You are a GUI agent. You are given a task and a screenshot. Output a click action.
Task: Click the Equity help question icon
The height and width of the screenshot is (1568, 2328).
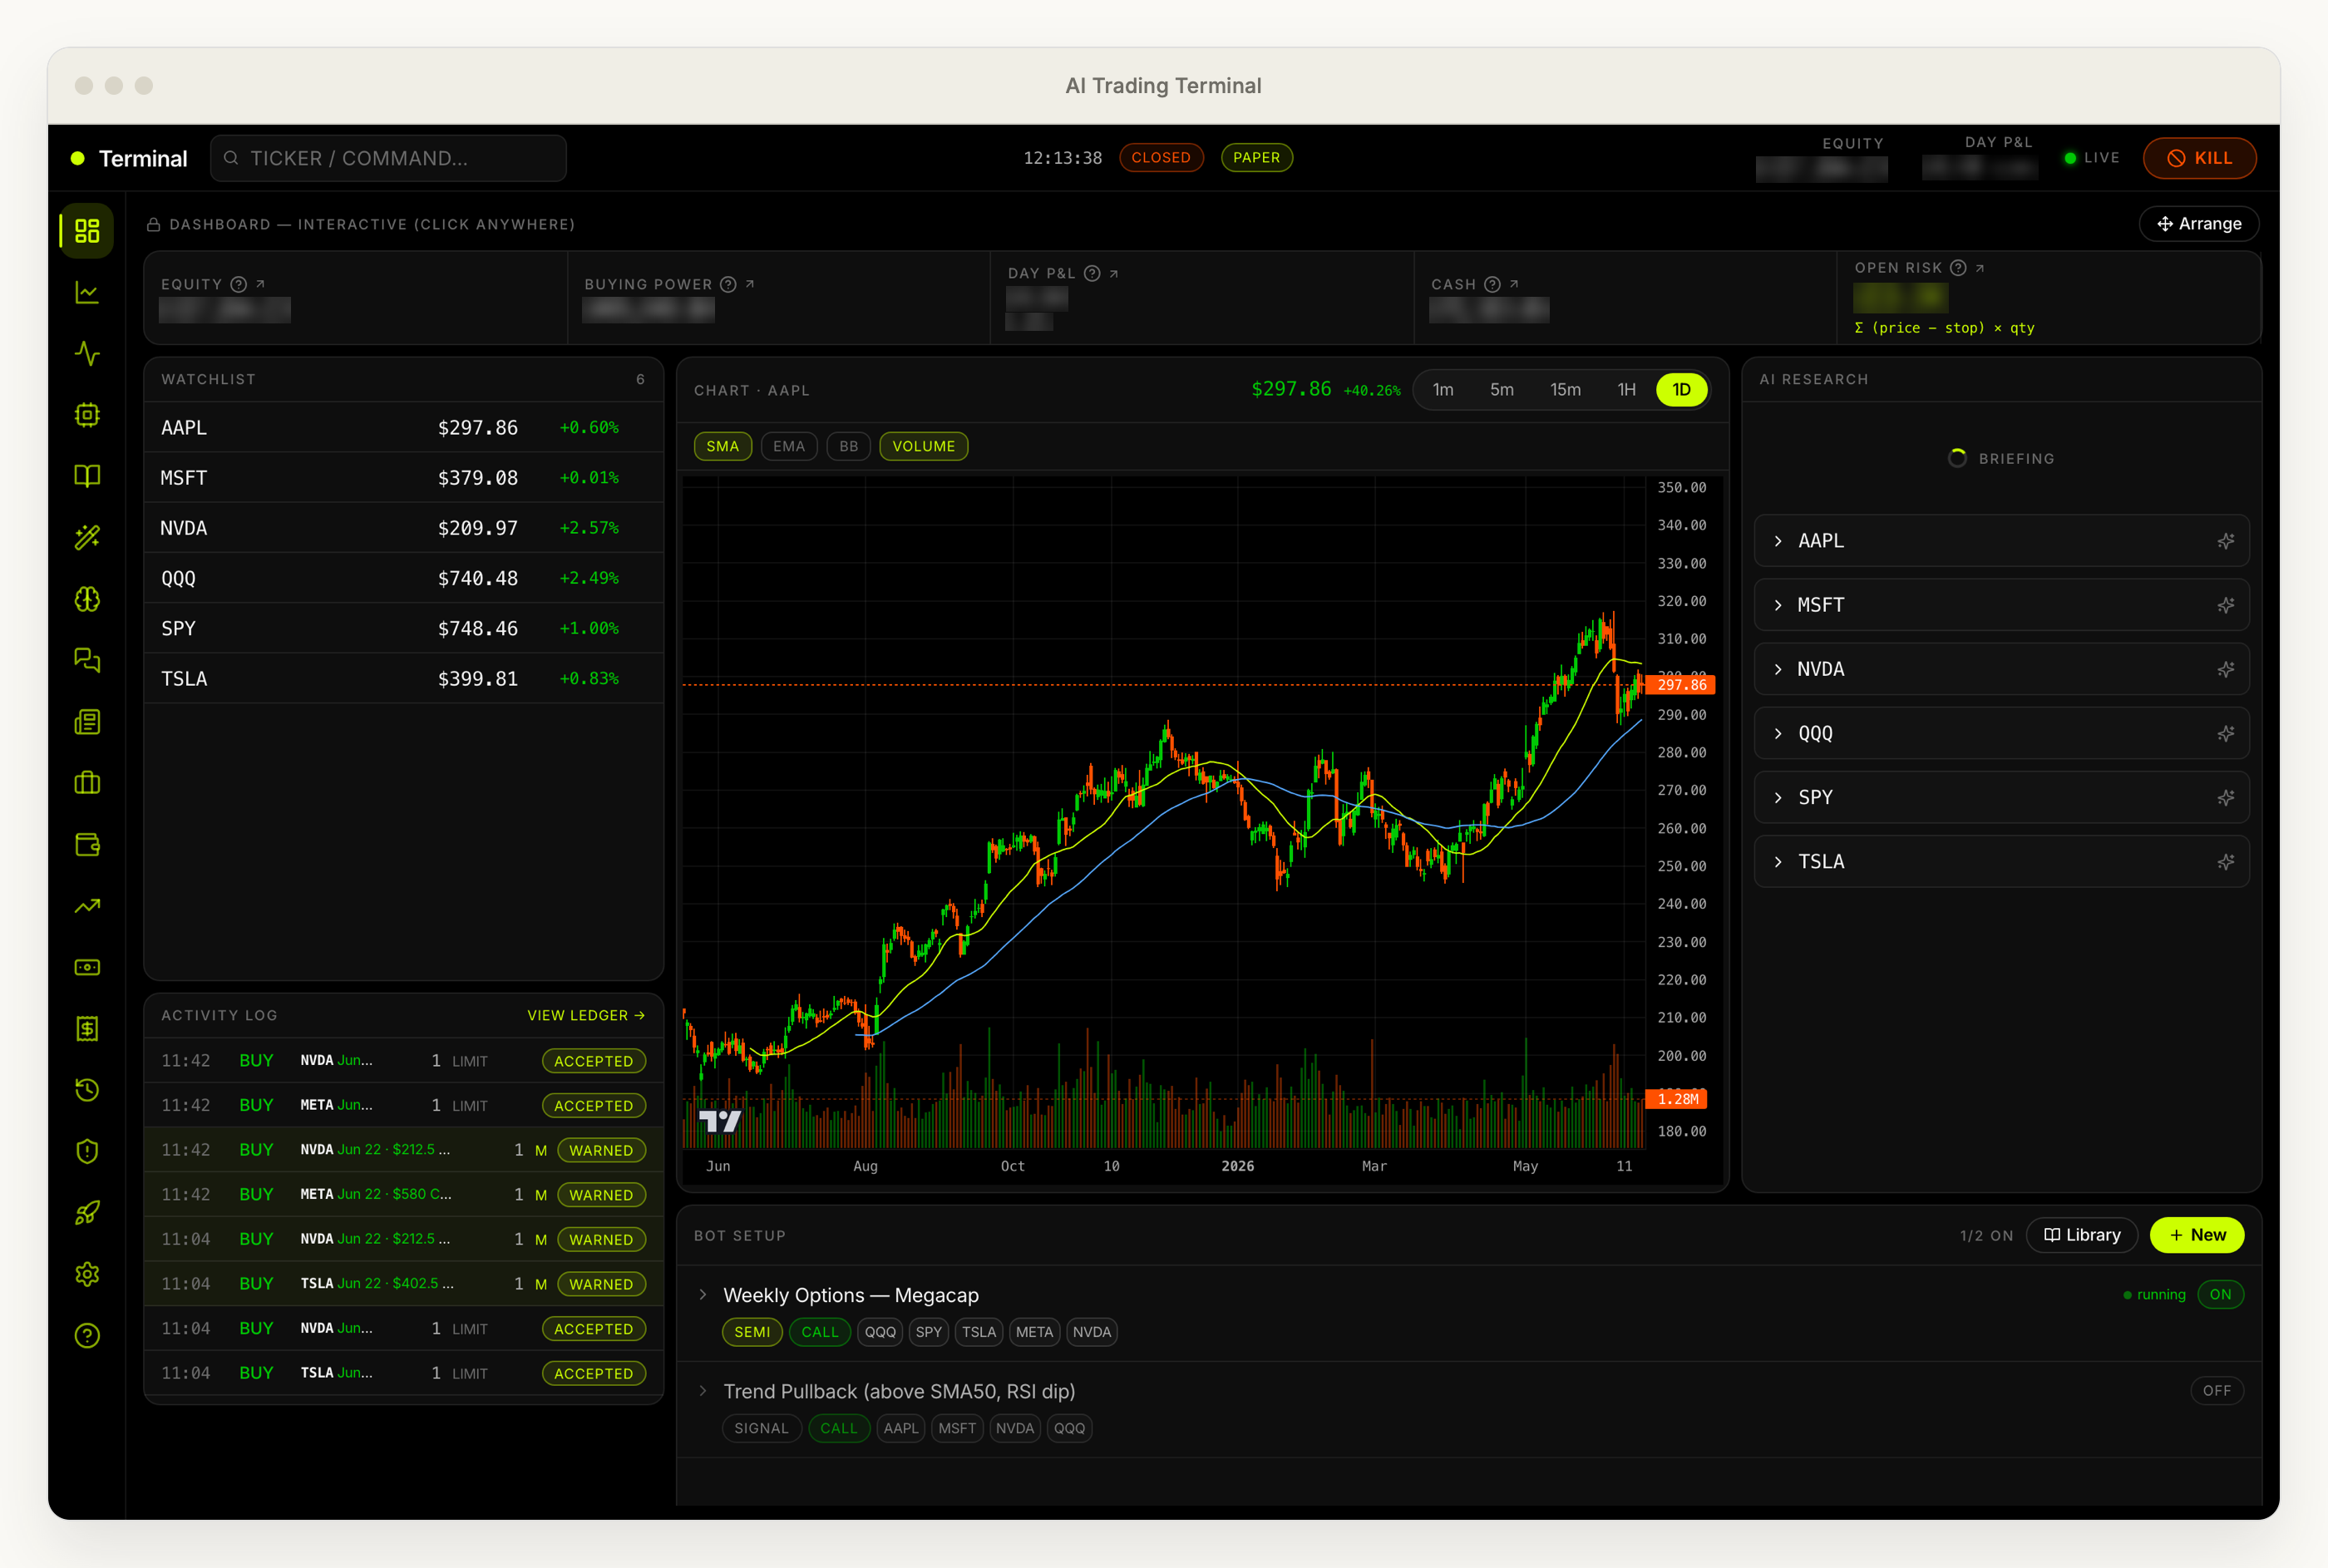(238, 284)
